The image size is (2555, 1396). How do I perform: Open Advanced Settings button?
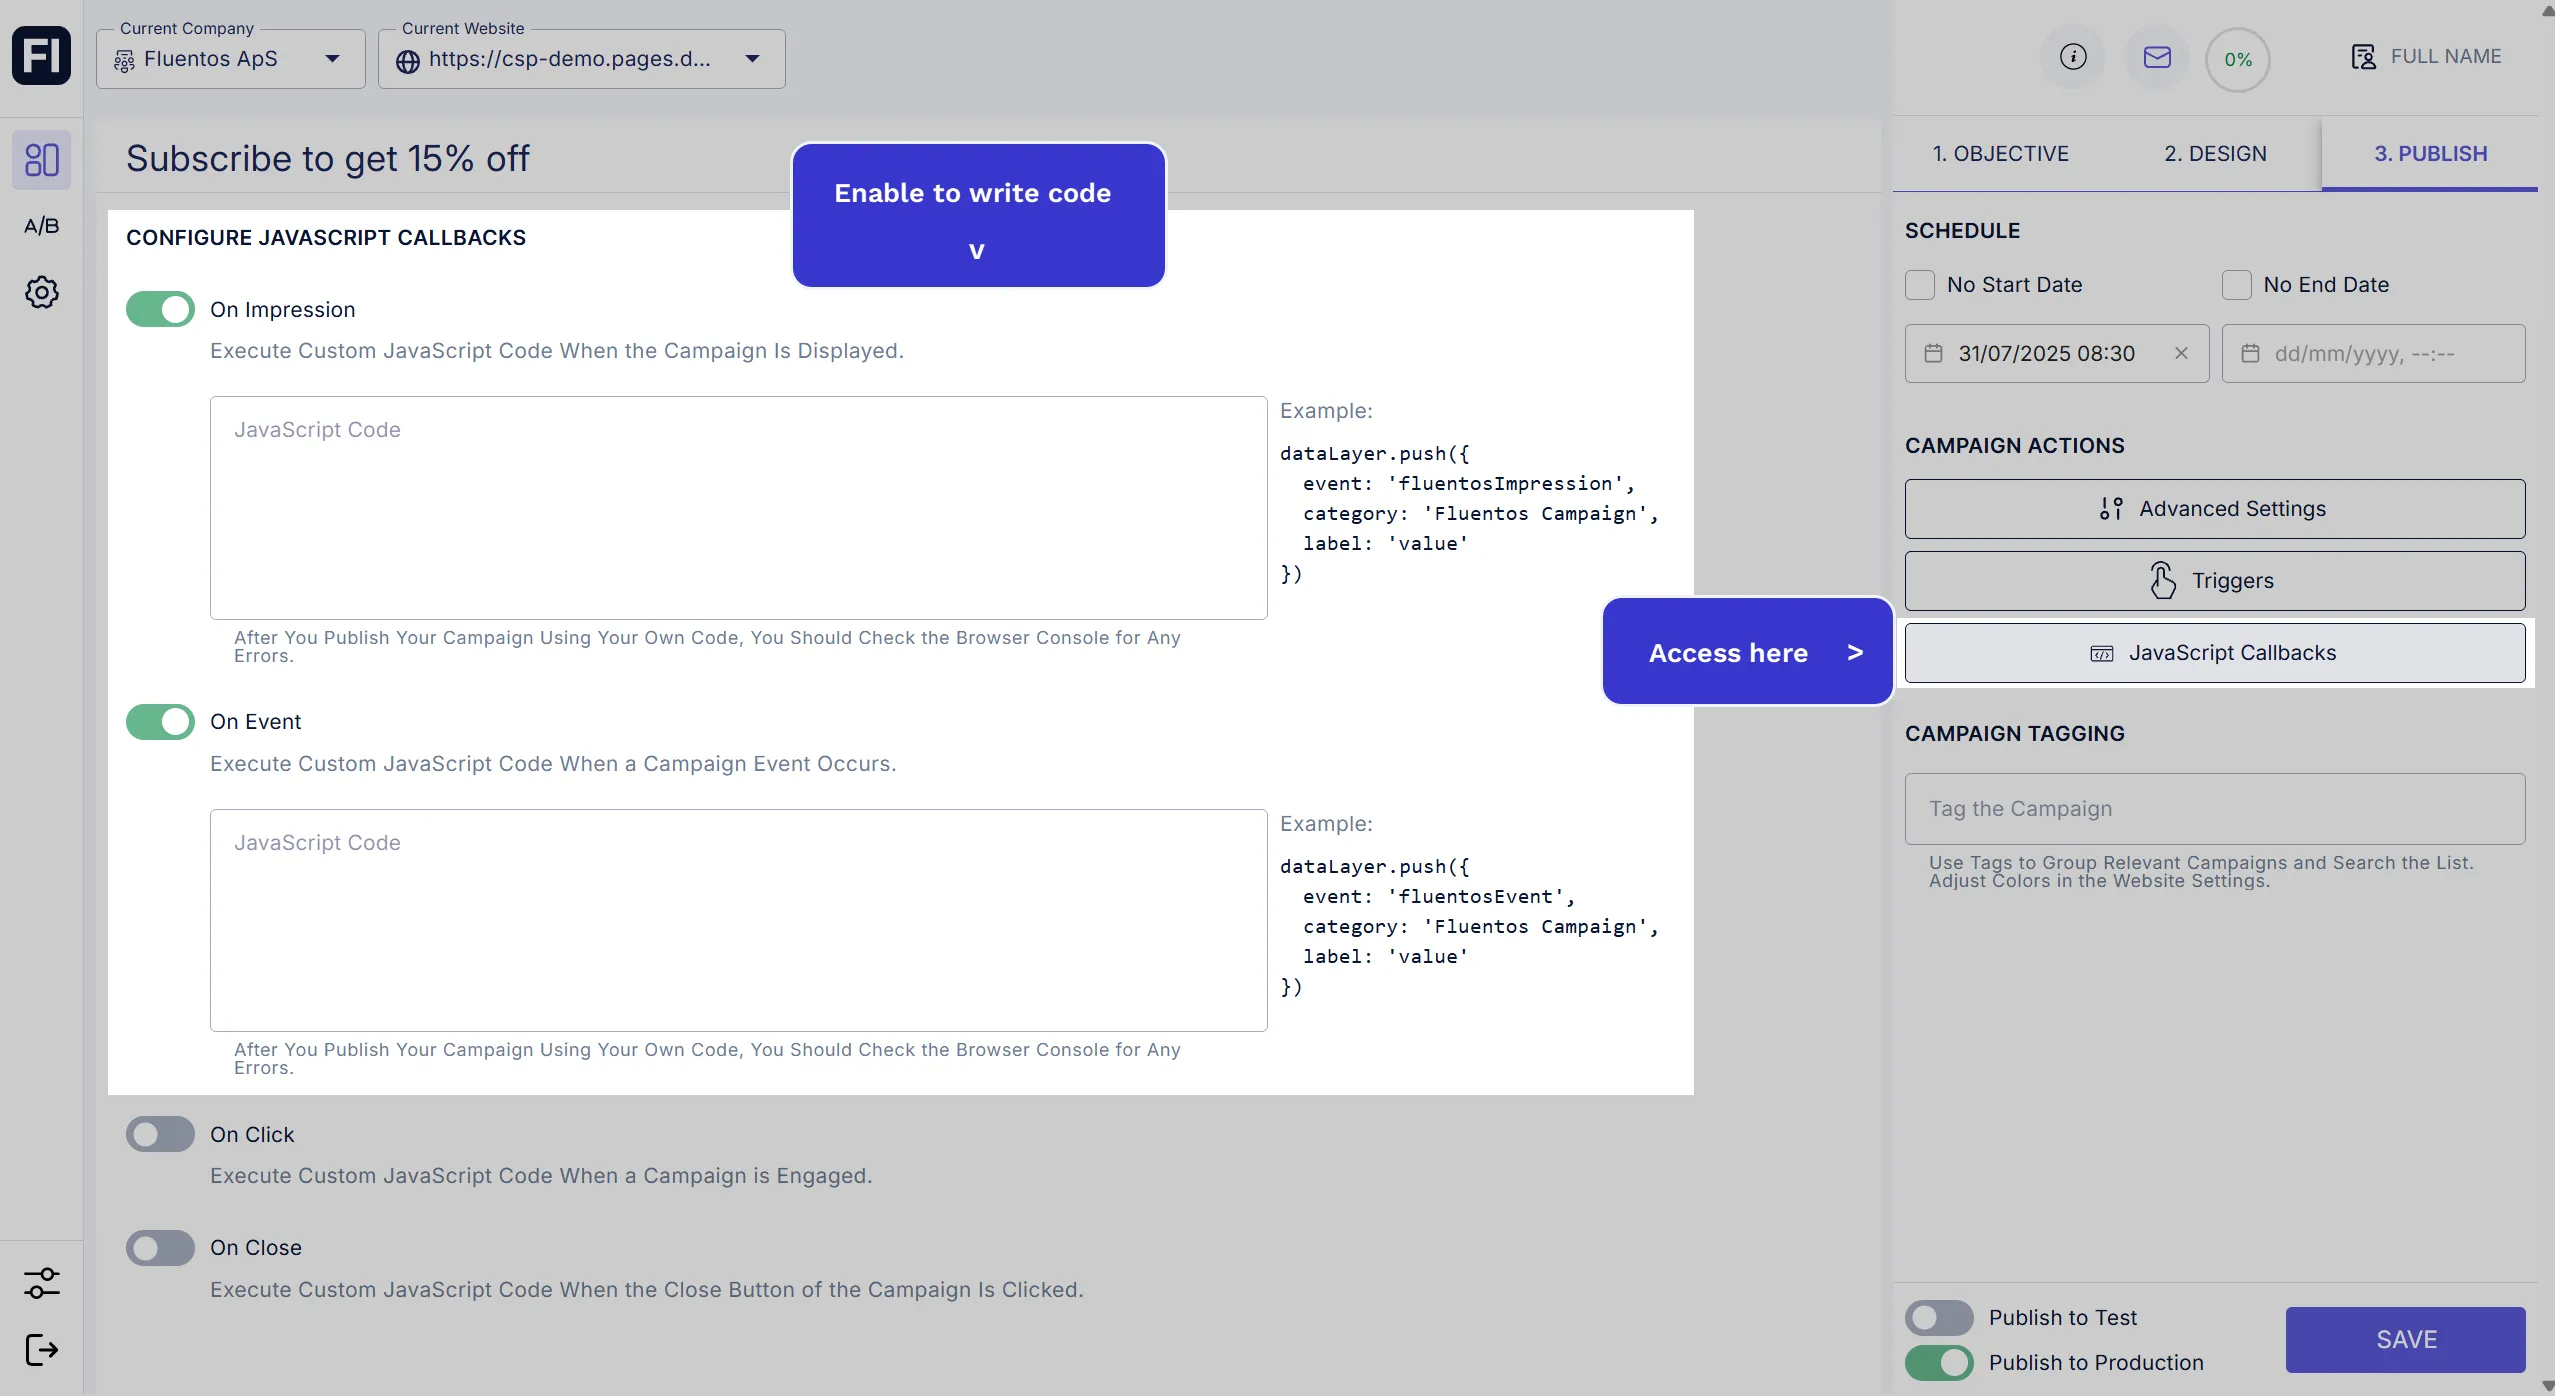[2215, 509]
